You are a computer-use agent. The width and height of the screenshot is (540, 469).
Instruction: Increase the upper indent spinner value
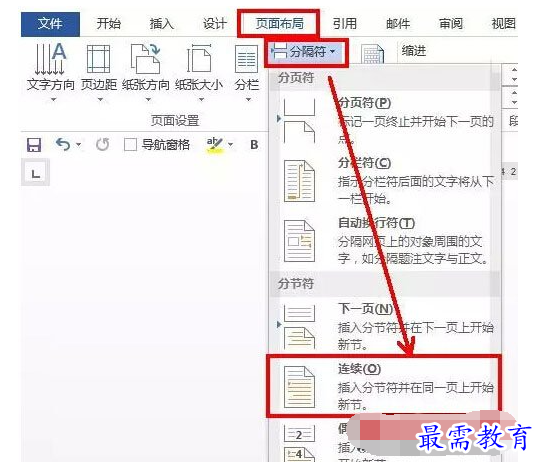point(514,70)
